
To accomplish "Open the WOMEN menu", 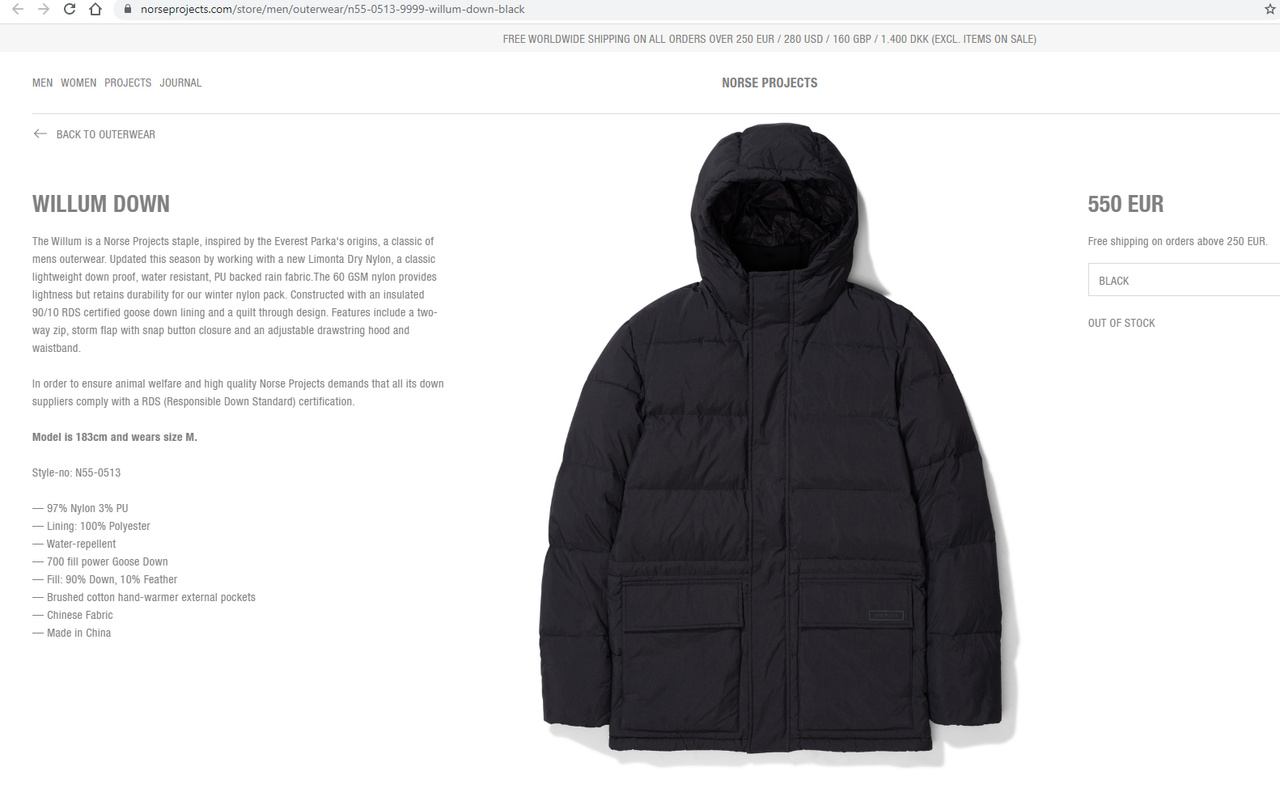I will pyautogui.click(x=78, y=83).
